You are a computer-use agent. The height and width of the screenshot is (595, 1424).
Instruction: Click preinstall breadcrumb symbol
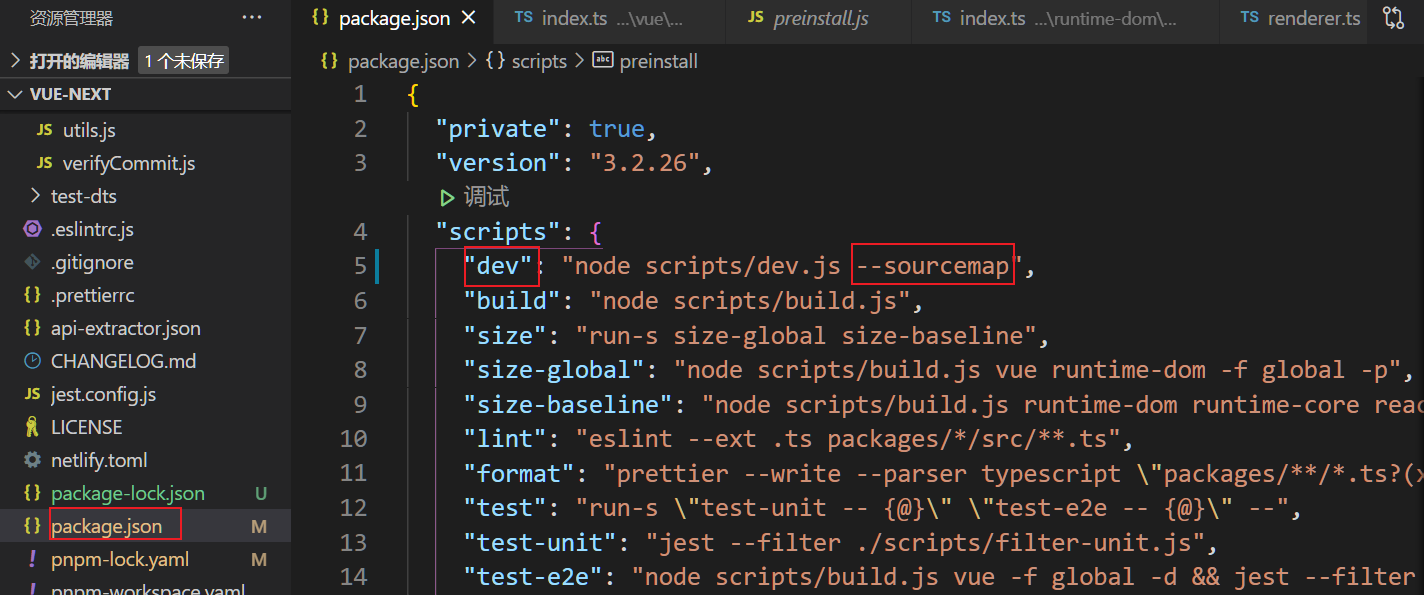pyautogui.click(x=658, y=61)
